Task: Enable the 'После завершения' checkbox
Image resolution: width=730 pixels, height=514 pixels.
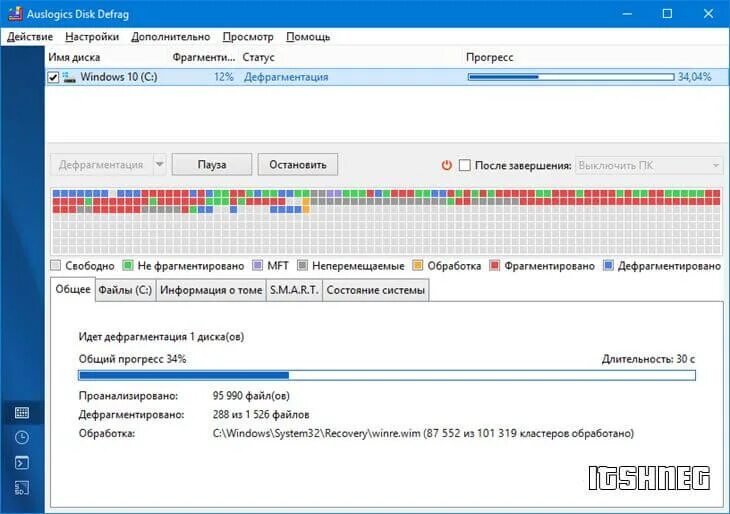Action: (x=465, y=165)
